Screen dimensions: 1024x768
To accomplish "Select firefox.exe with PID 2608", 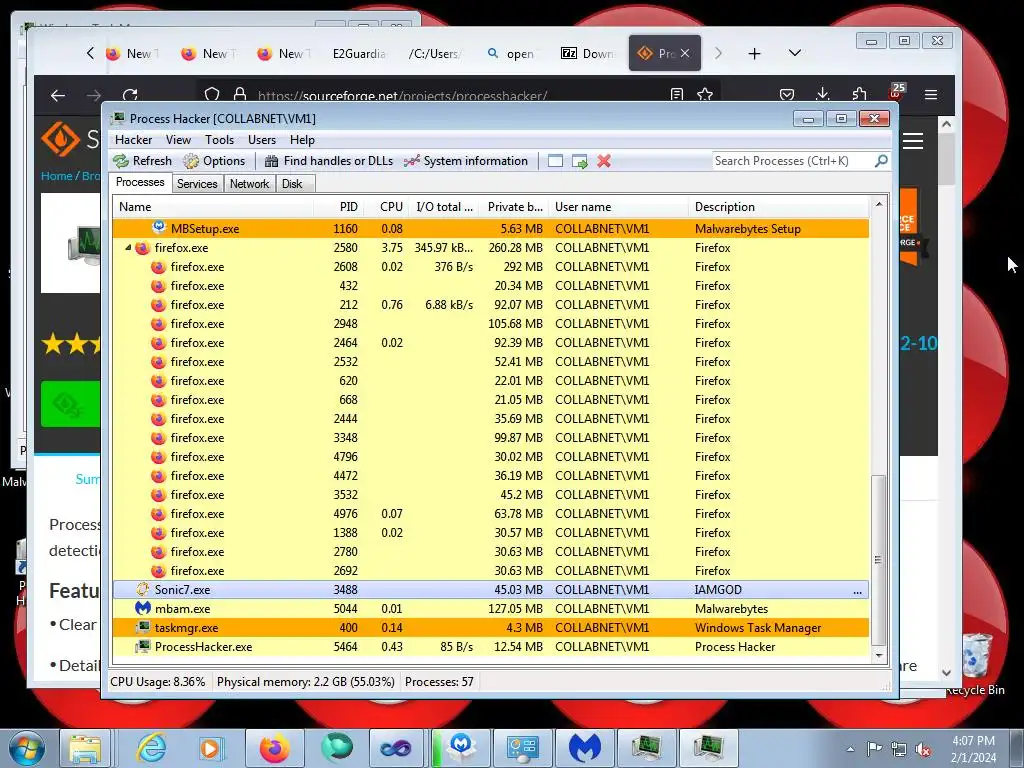I will tap(490, 266).
